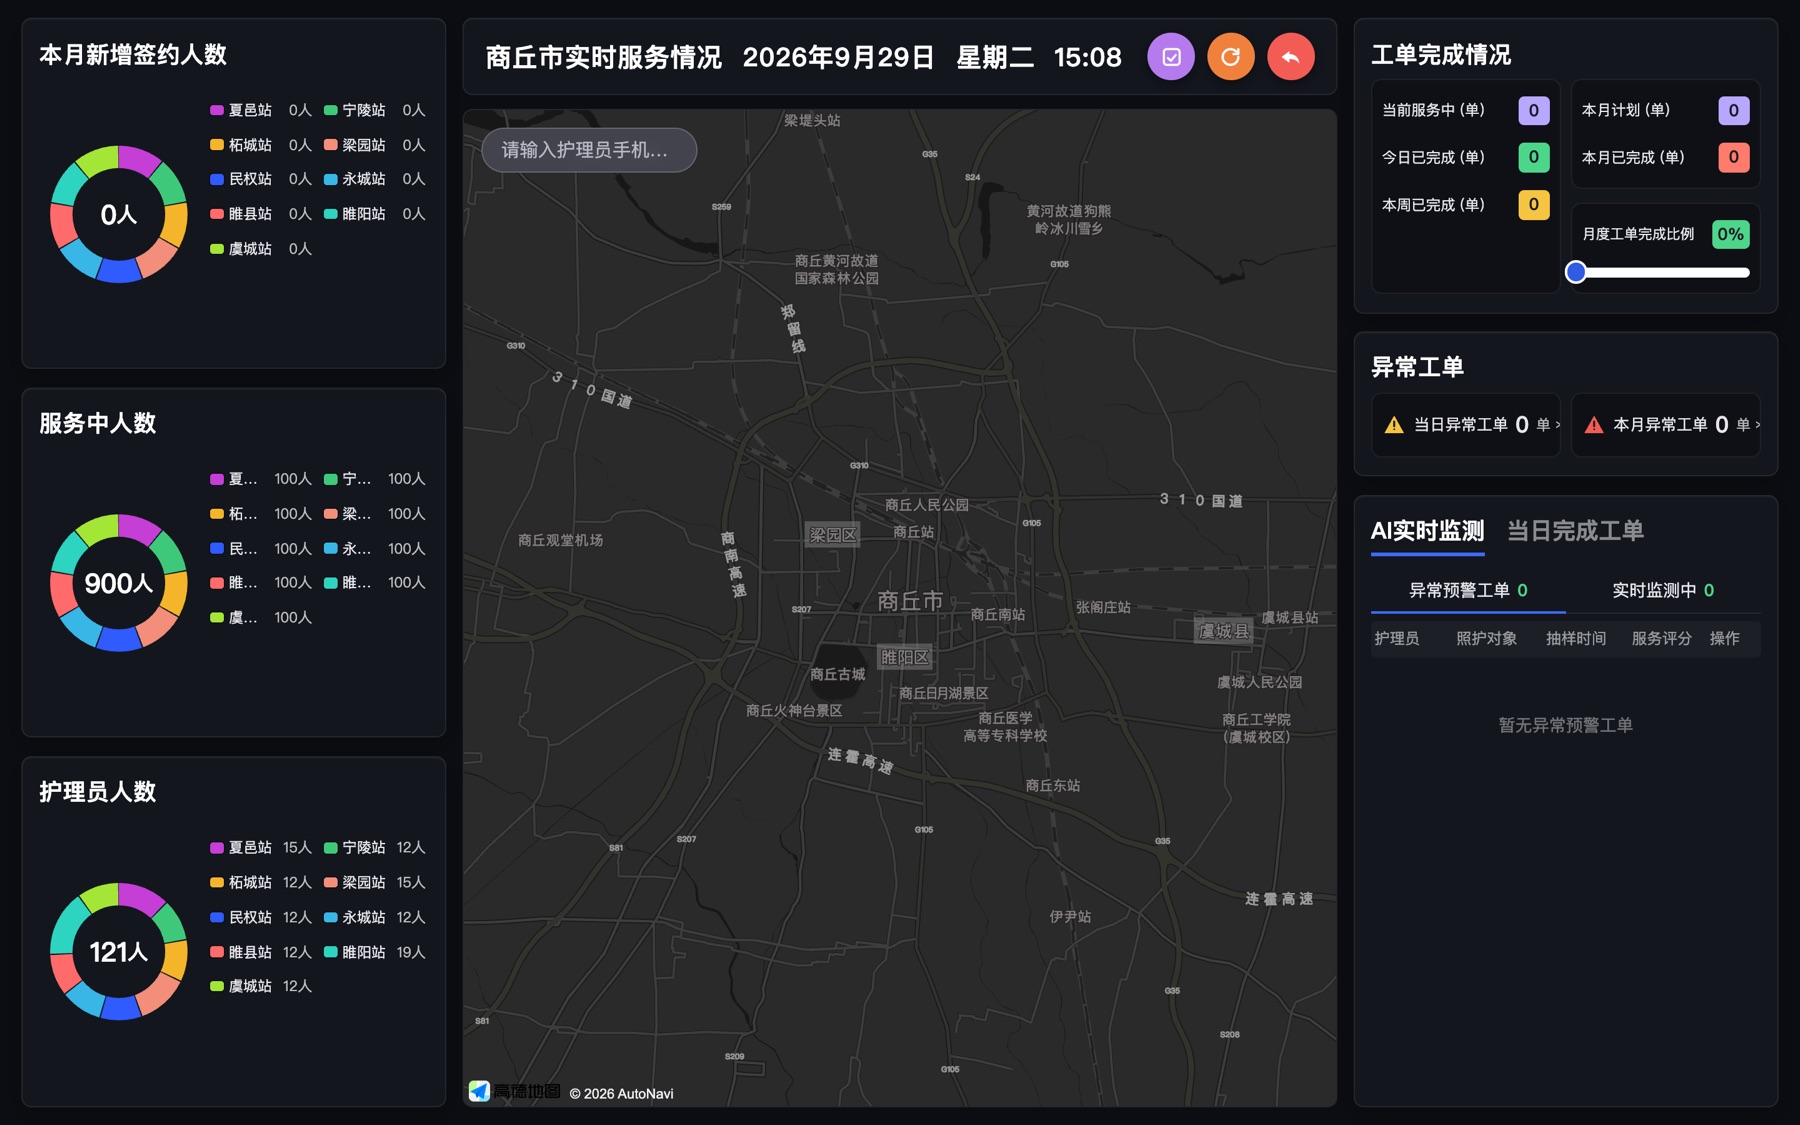Viewport: 1800px width, 1125px height.
Task: Click the yellow warning triangle for 当日异常工单
Action: tap(1394, 425)
